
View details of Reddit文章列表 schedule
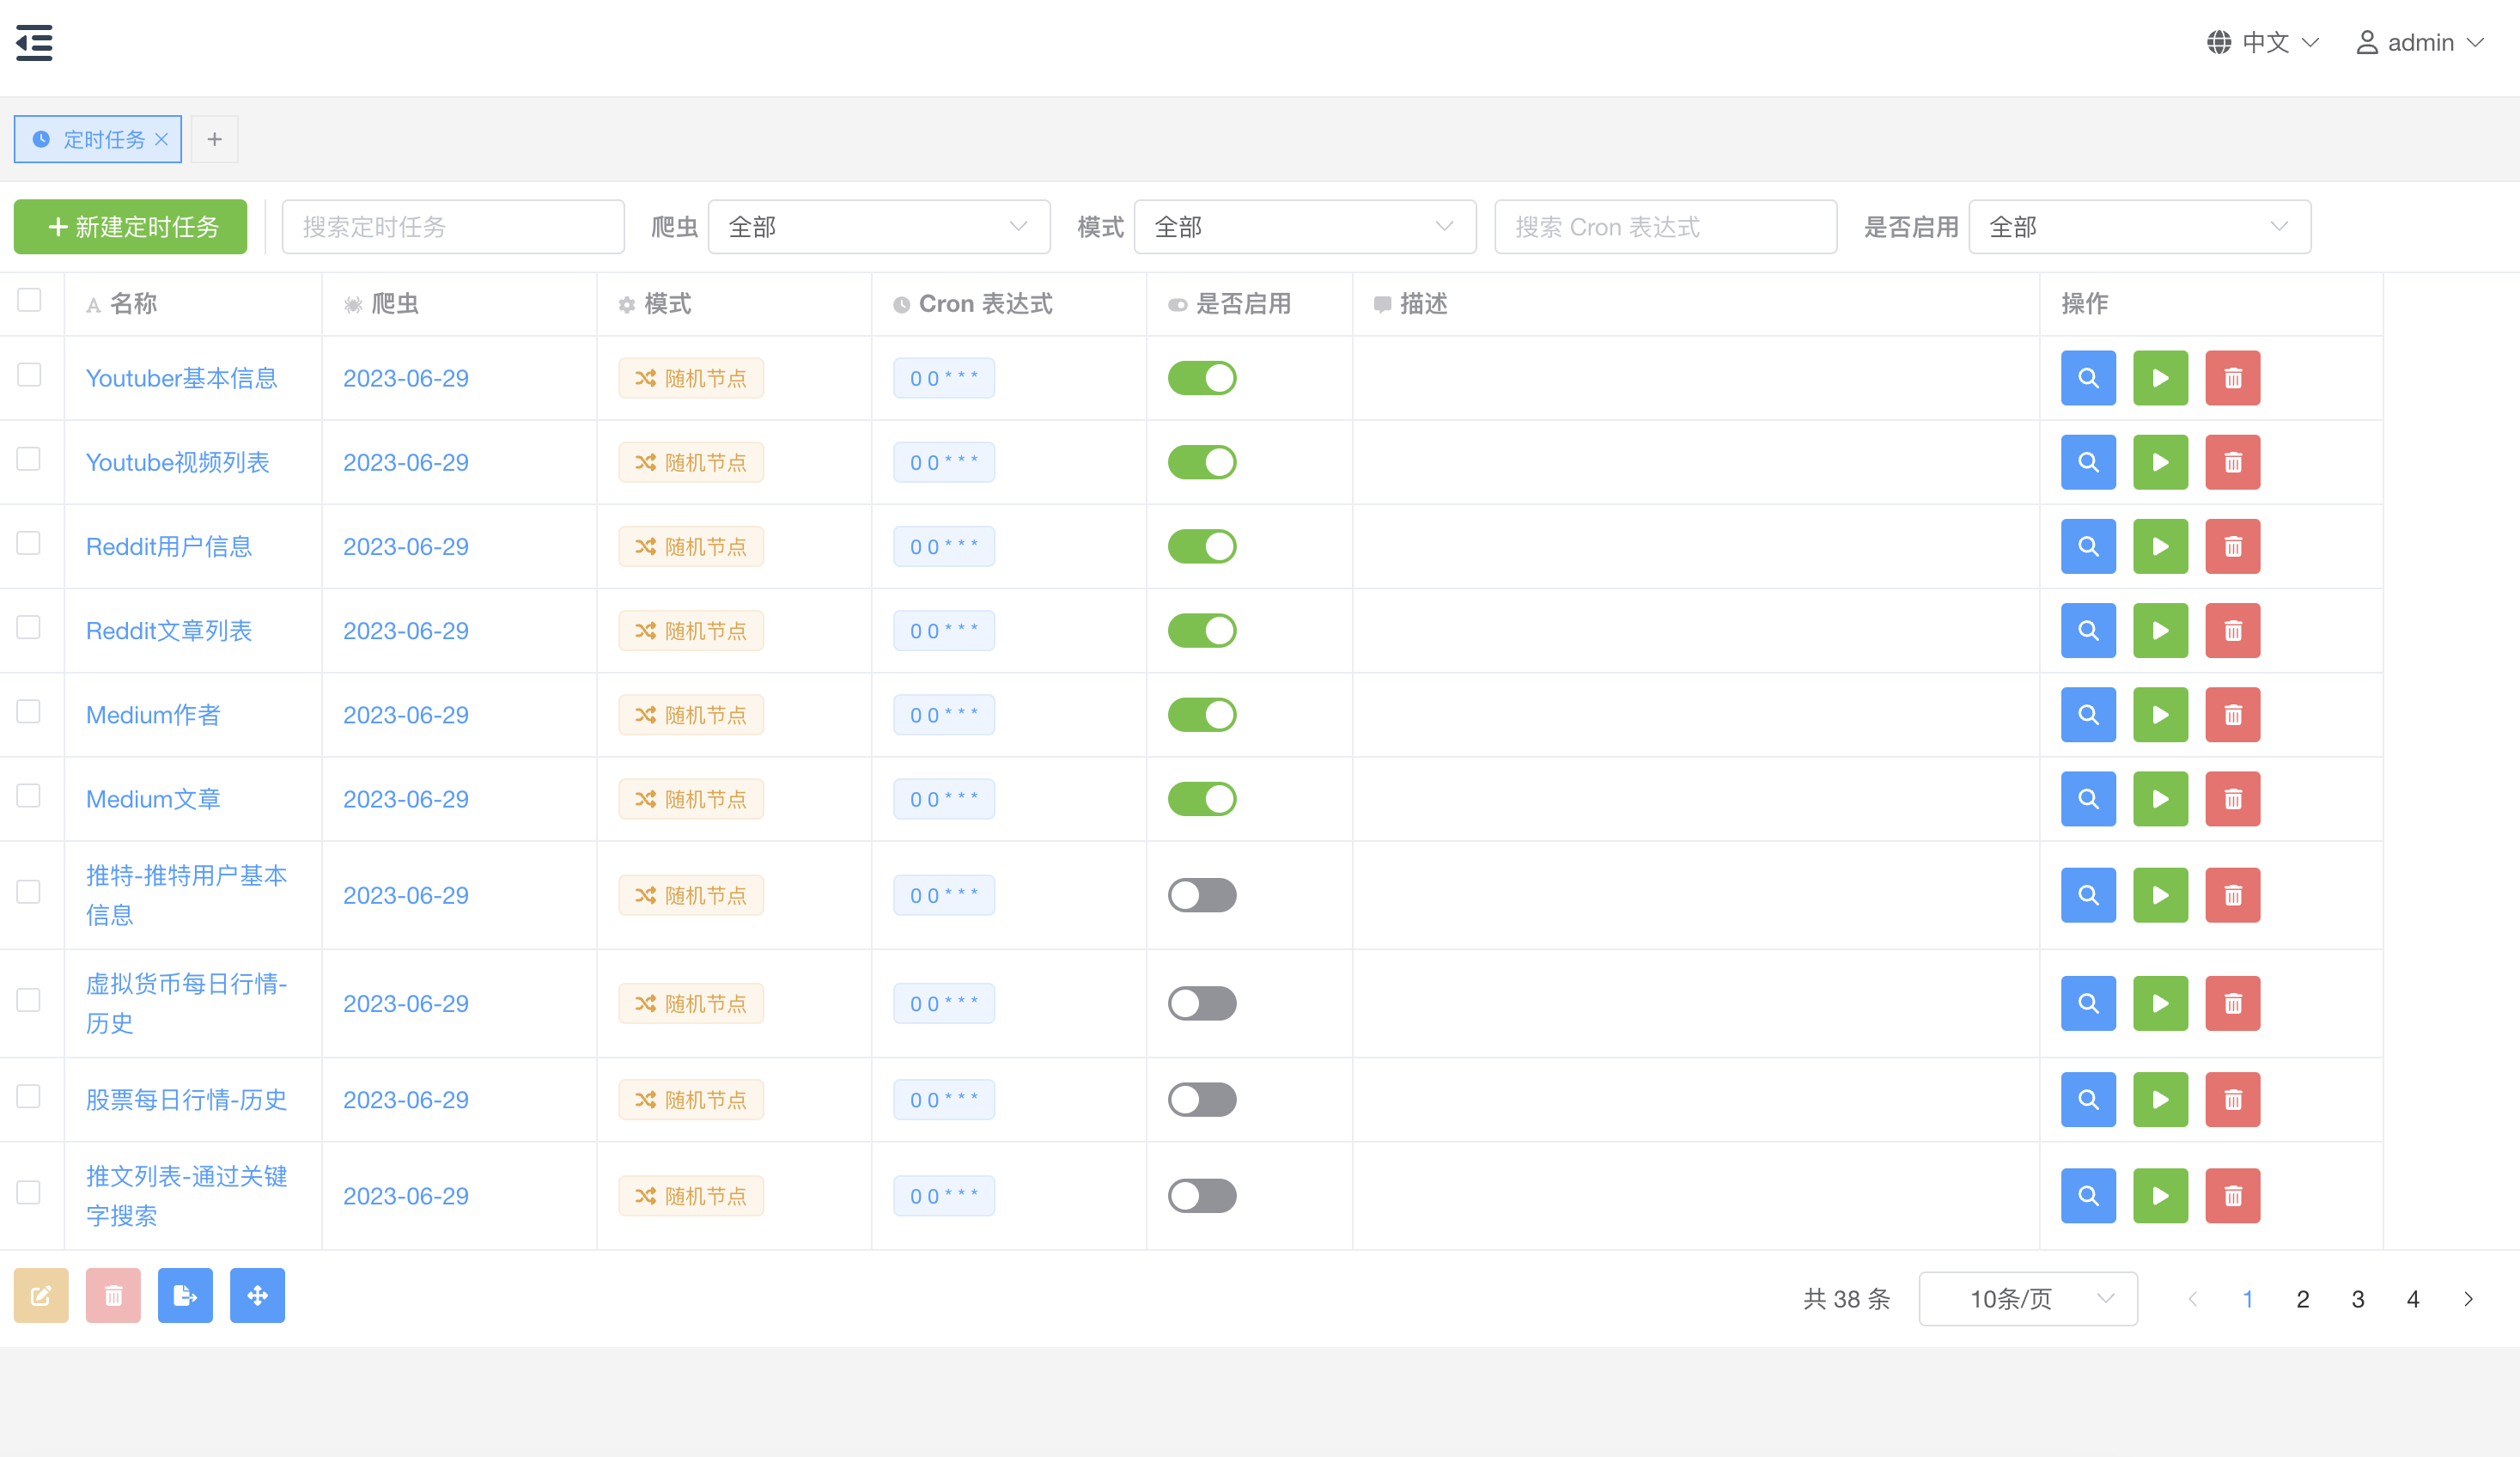[x=2088, y=630]
